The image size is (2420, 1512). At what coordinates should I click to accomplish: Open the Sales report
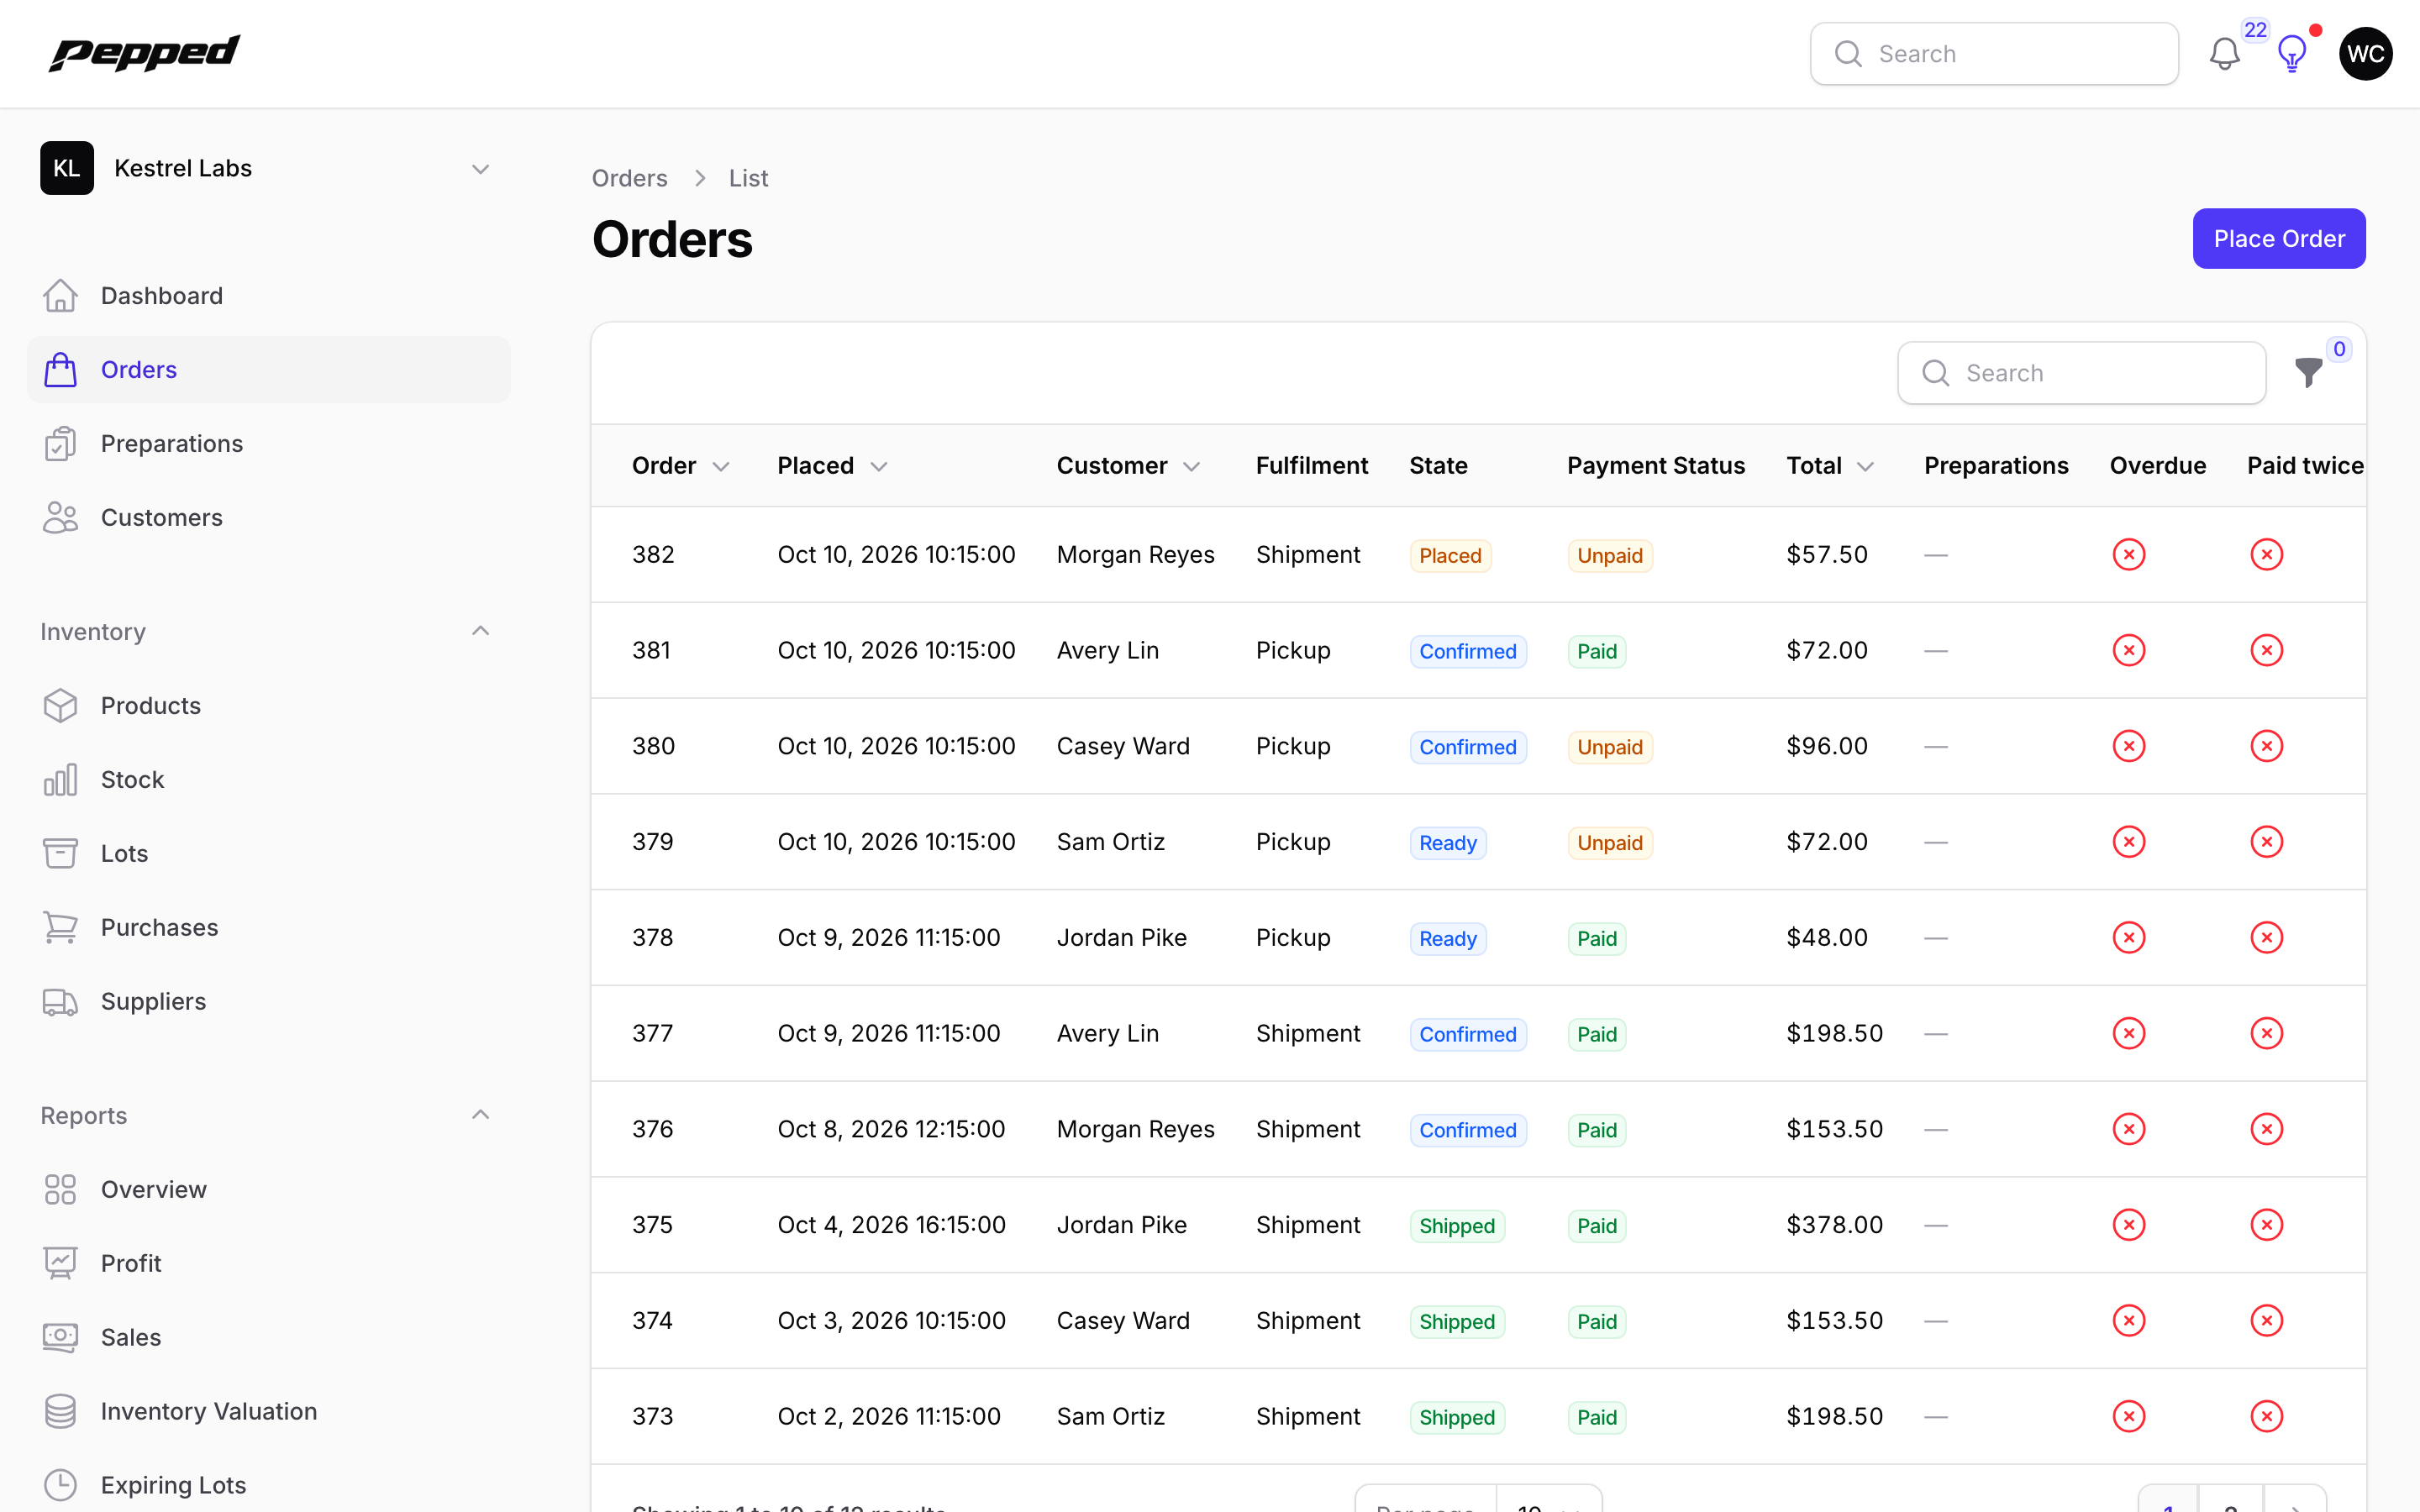pyautogui.click(x=268, y=1338)
